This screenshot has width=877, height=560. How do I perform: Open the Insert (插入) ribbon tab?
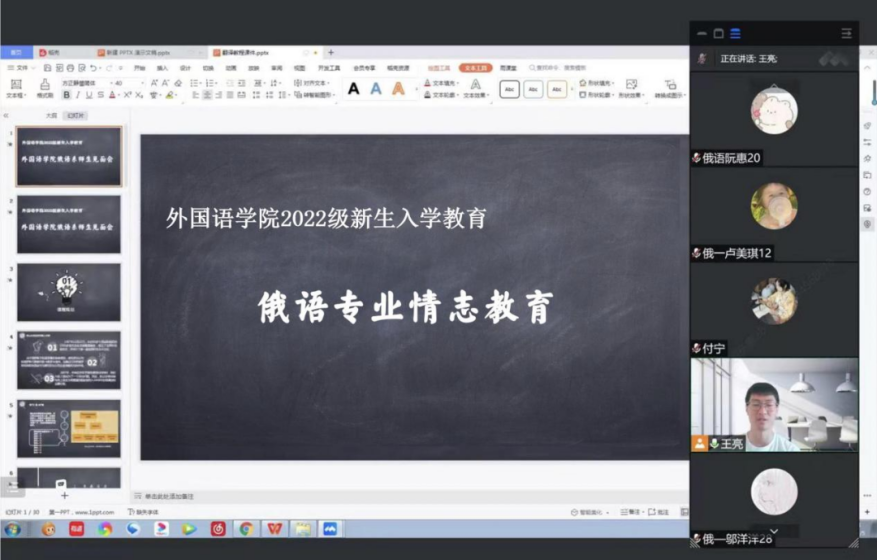[x=162, y=68]
